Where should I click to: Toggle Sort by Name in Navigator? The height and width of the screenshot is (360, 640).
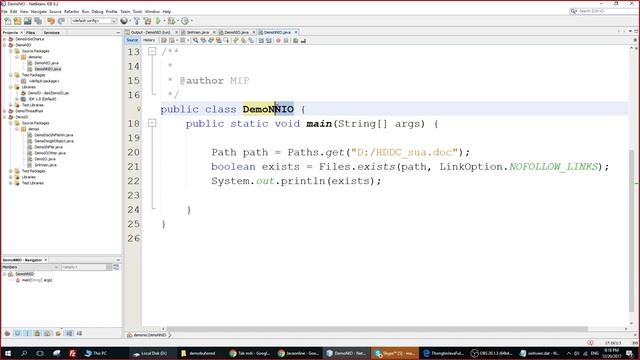(x=69, y=333)
